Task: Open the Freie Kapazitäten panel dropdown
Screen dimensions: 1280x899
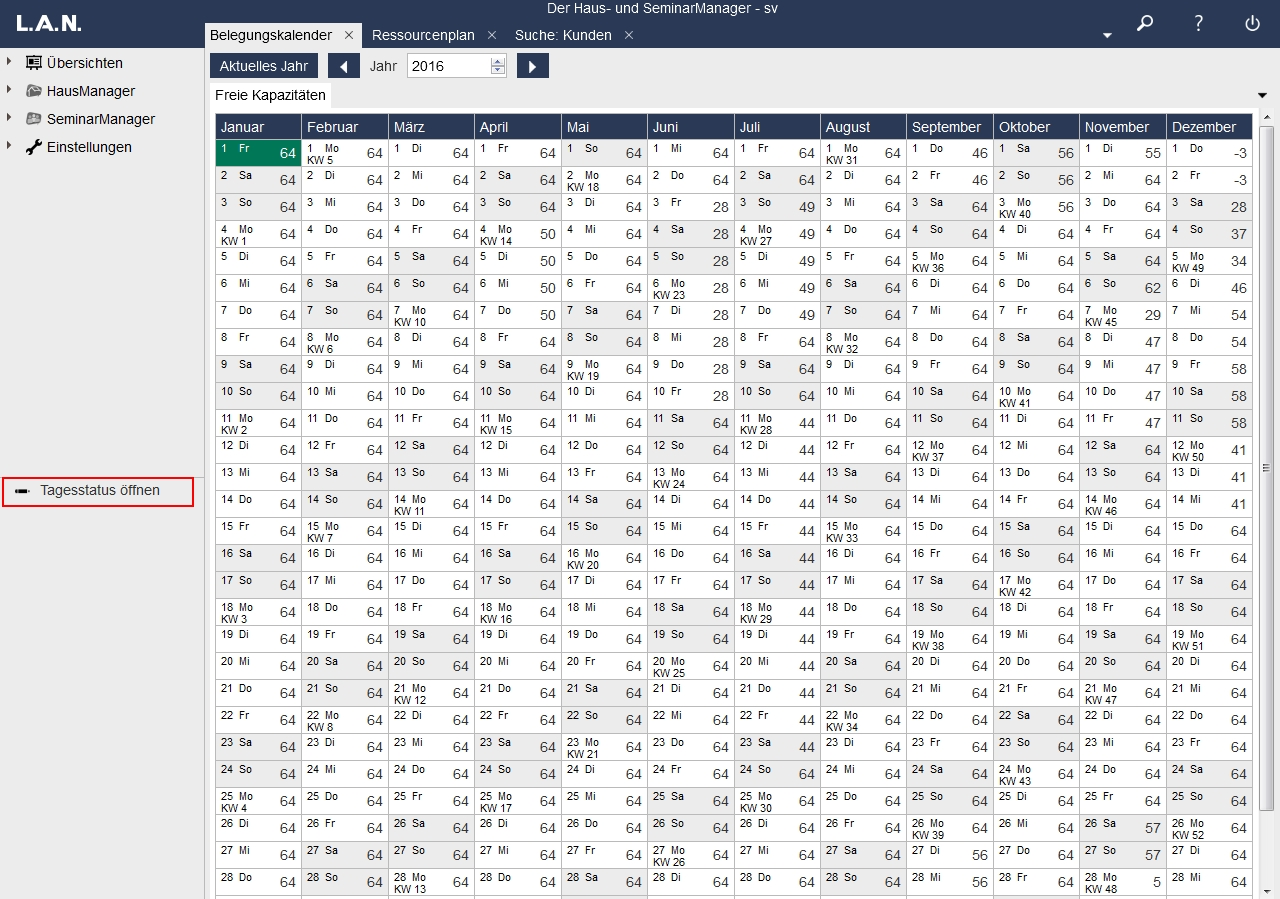Action: [1262, 95]
